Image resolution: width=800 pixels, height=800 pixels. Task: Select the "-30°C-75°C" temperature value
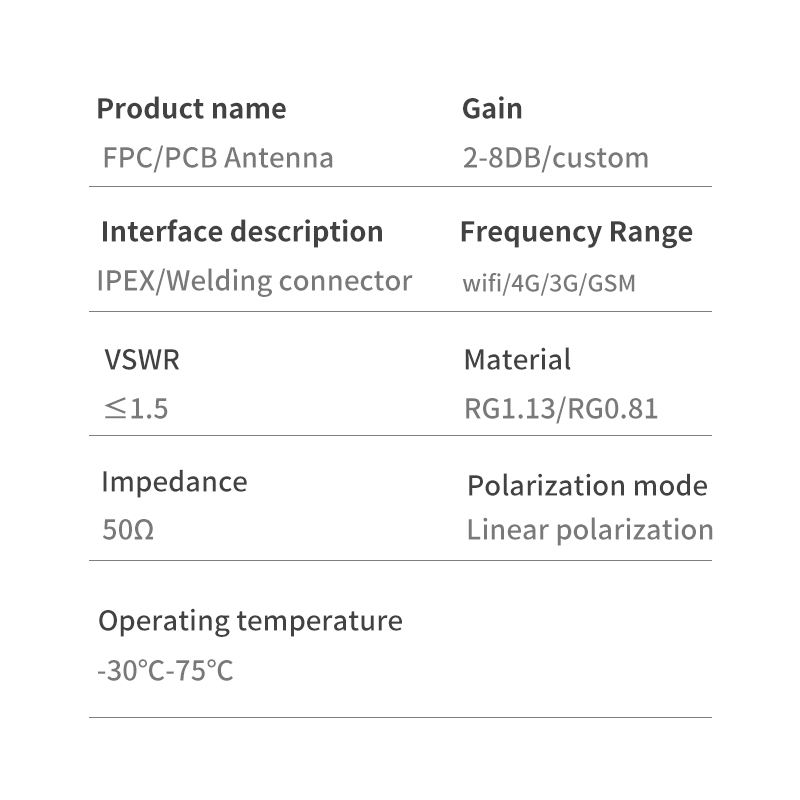165,670
